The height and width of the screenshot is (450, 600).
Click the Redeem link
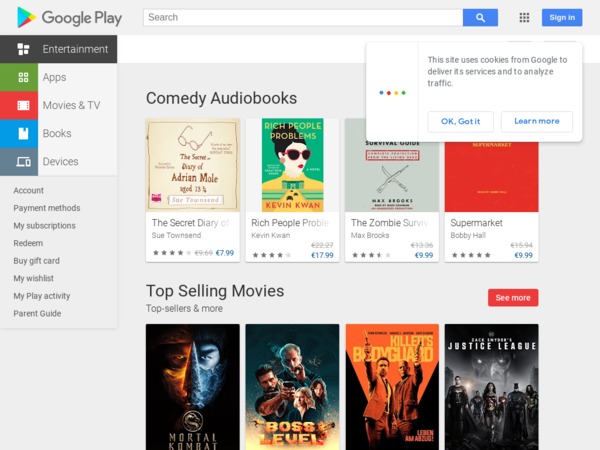pyautogui.click(x=28, y=243)
